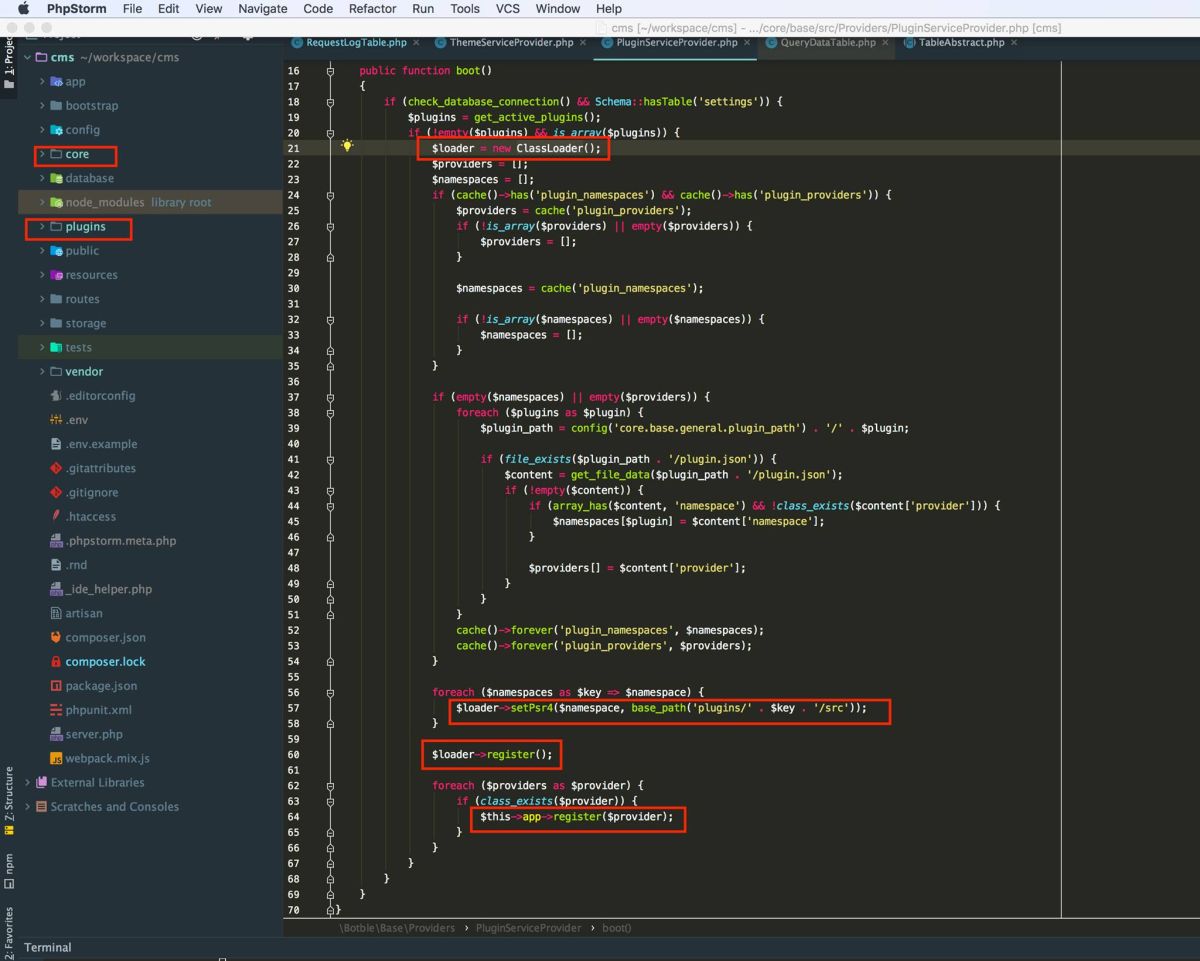Toggle the Project tool window button
The image size is (1200, 961).
[9, 63]
